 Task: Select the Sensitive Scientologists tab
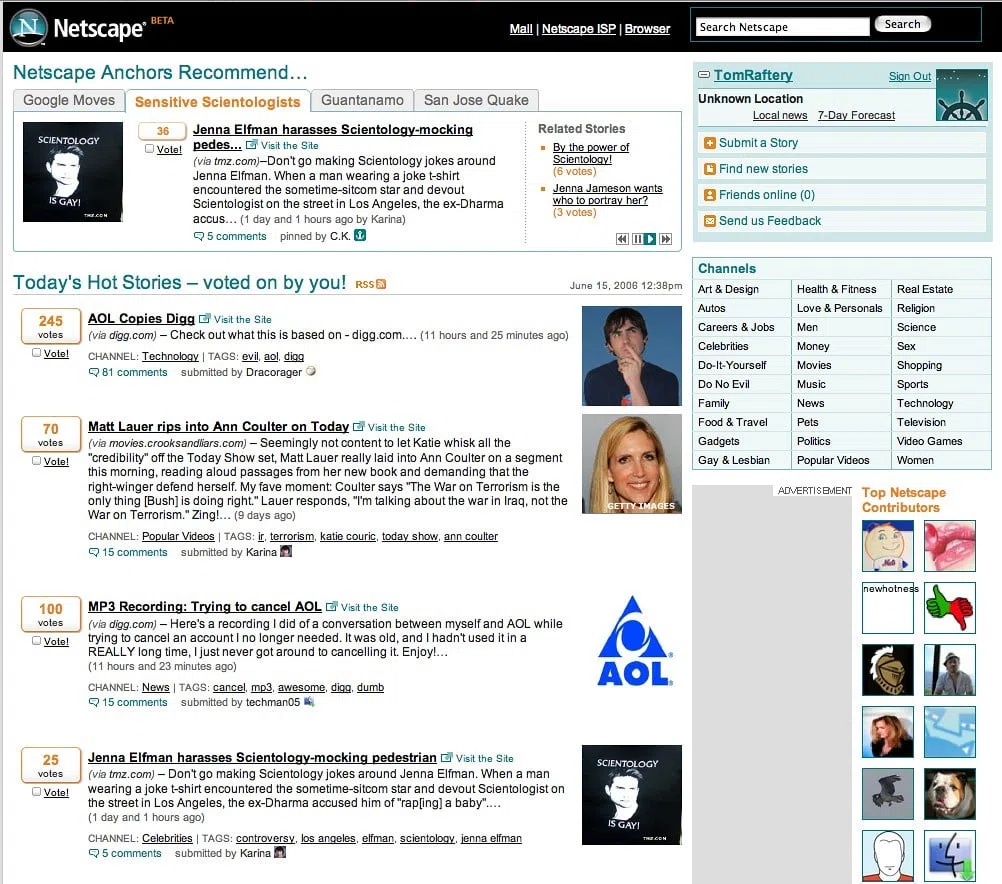[217, 102]
